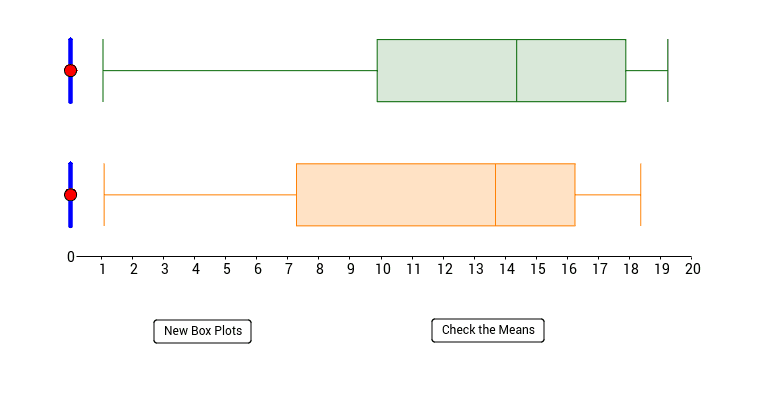The height and width of the screenshot is (399, 762).
Task: Click the long left whisker of the orange plot
Action: pyautogui.click(x=200, y=195)
